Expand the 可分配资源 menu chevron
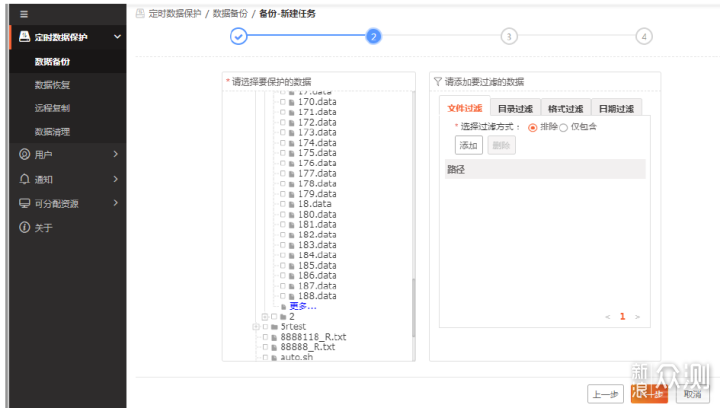This screenshot has width=720, height=408. pyautogui.click(x=116, y=203)
